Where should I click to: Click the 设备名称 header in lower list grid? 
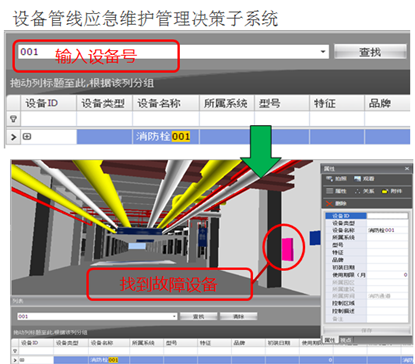point(109,343)
